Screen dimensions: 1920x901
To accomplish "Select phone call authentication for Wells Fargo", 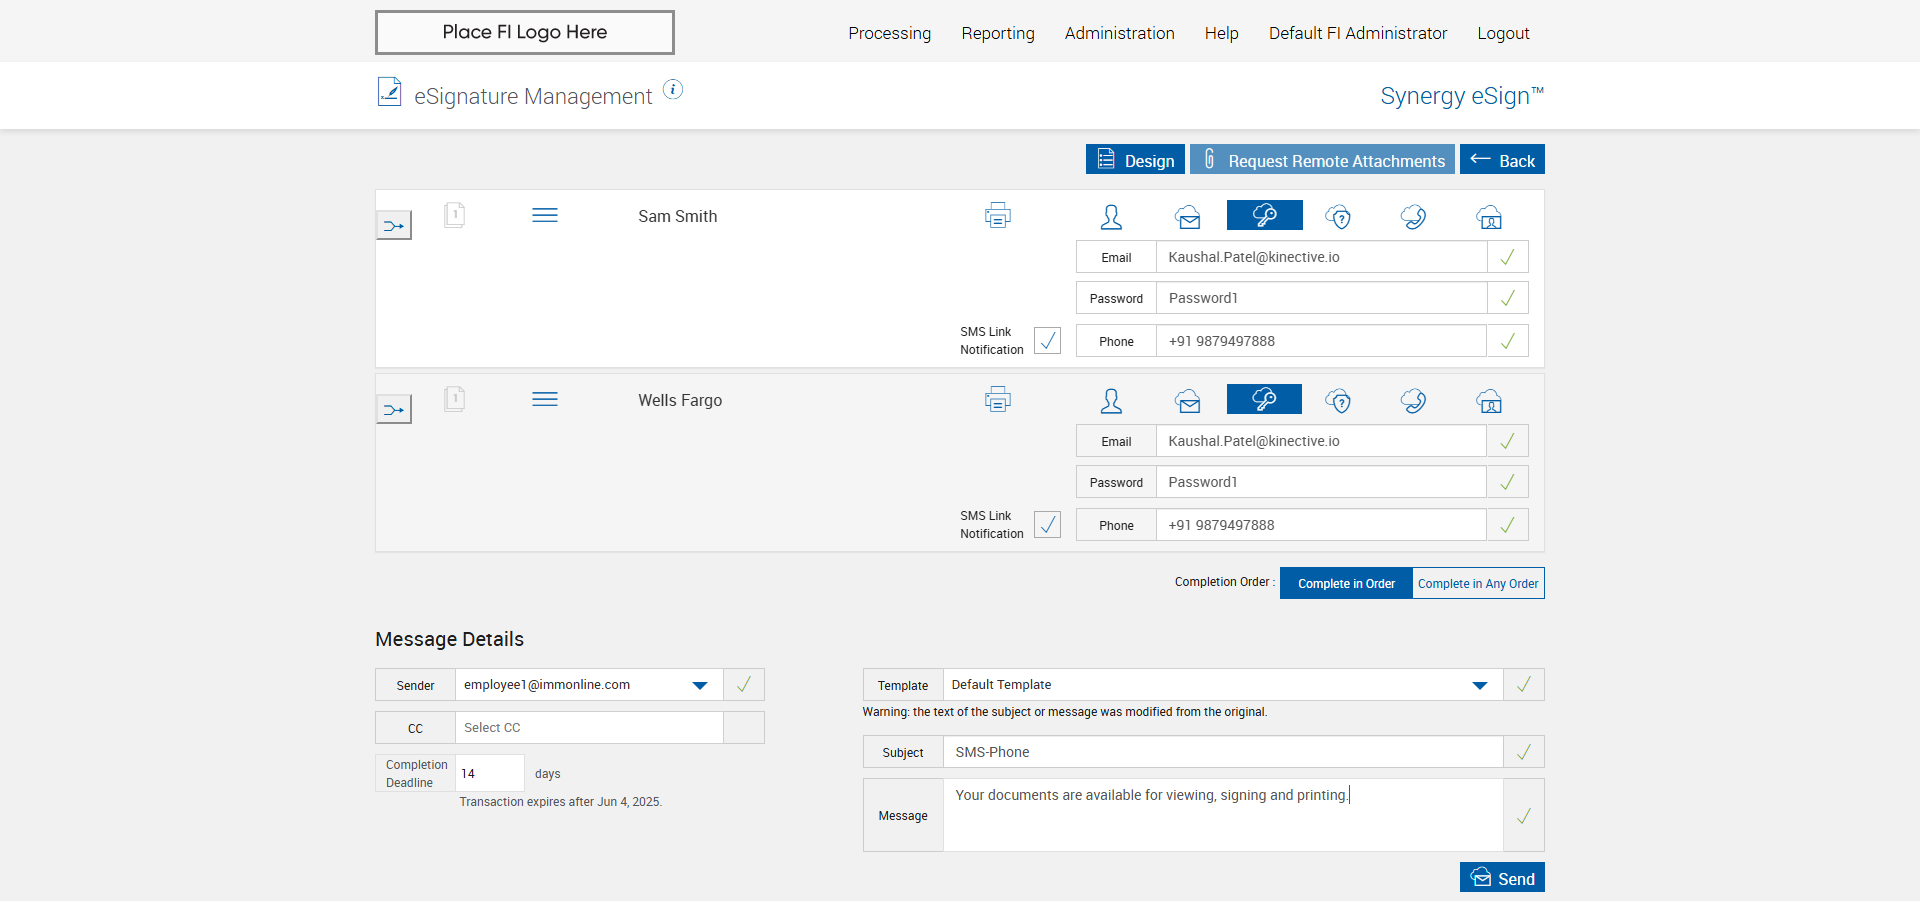I will [1413, 401].
